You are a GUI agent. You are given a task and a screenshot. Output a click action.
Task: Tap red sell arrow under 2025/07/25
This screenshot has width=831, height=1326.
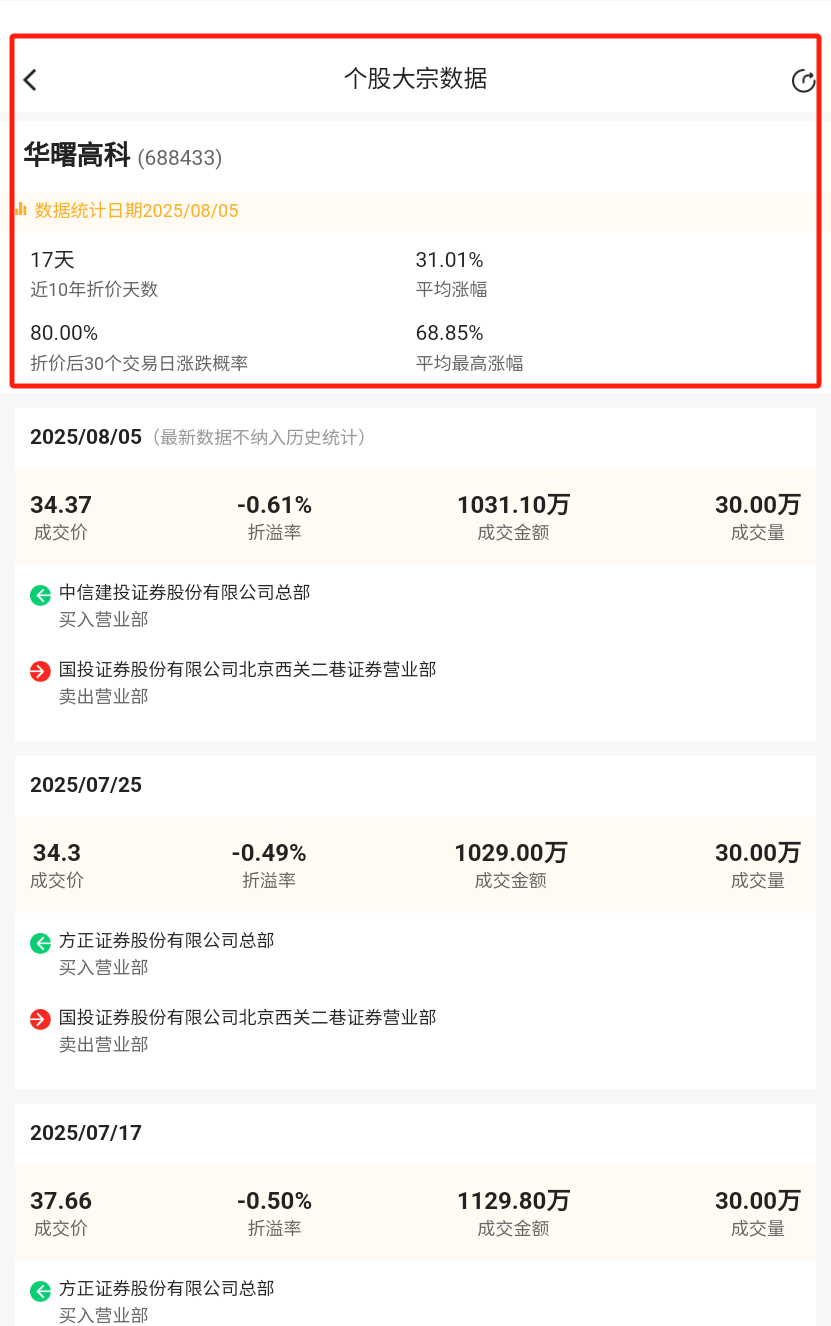[x=40, y=1020]
